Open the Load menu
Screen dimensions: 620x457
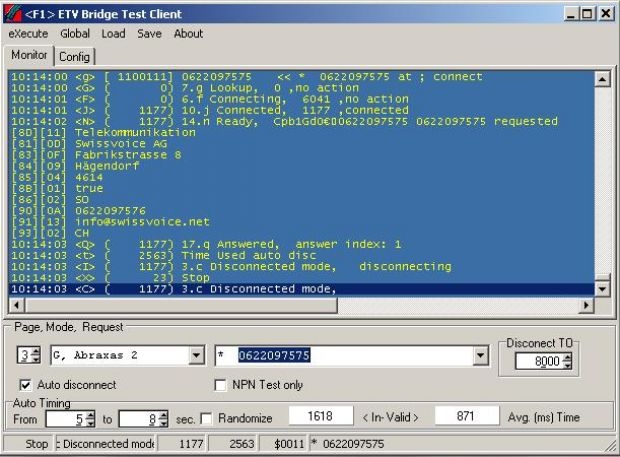(113, 34)
